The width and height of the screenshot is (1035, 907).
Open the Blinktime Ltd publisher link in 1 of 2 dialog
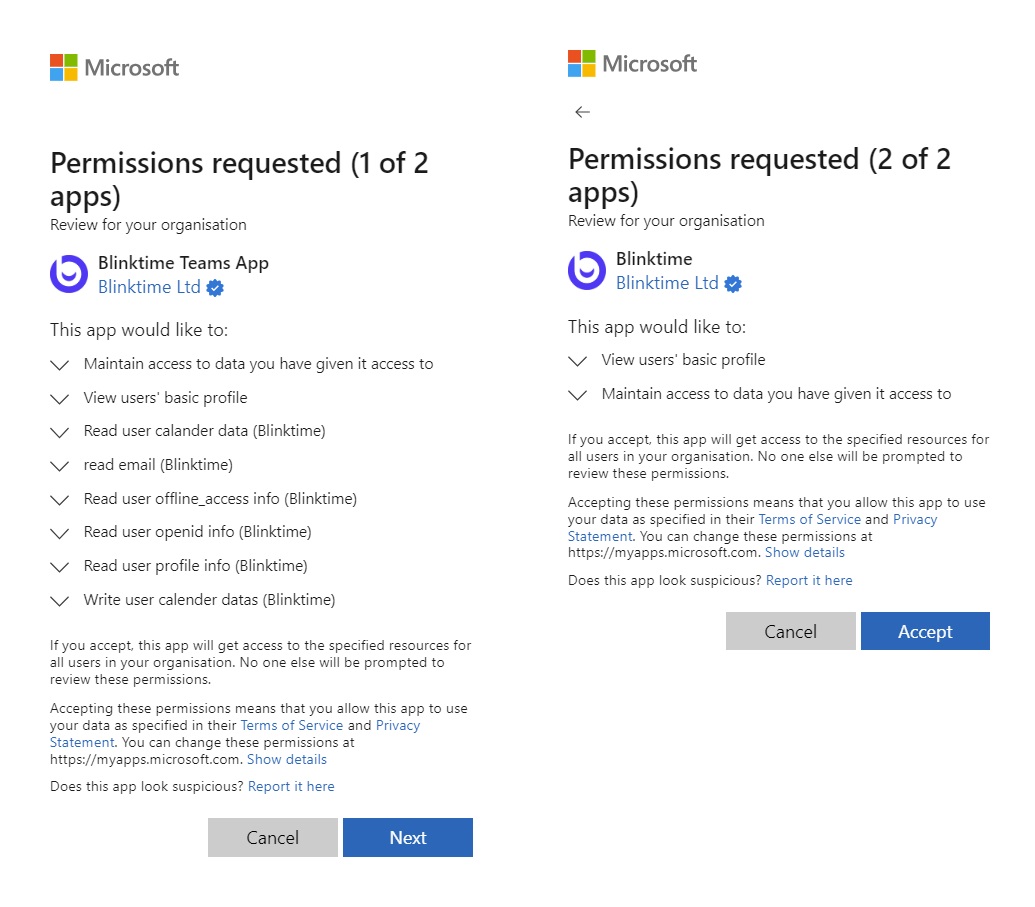coord(149,287)
